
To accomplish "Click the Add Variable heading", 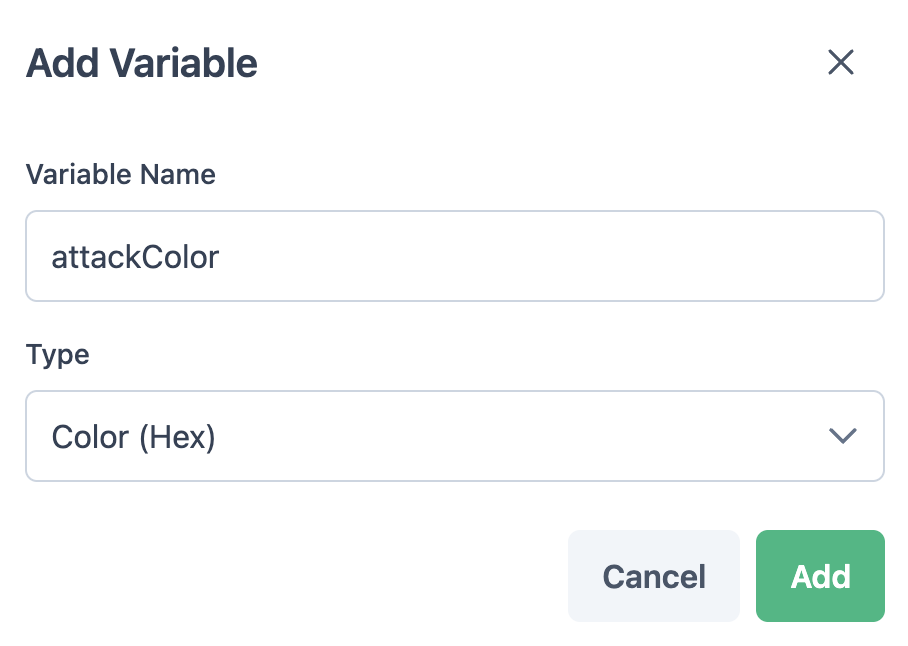I will click(x=142, y=64).
